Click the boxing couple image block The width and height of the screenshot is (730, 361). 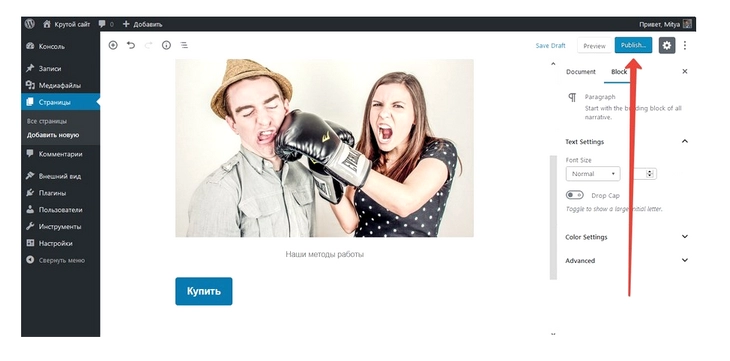(x=324, y=148)
